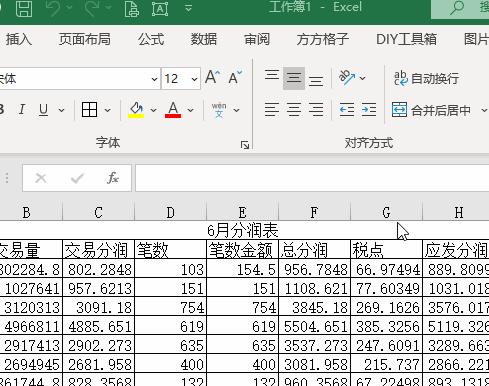Click the decrease indent icon
This screenshot has width=489, height=386.
[x=347, y=110]
